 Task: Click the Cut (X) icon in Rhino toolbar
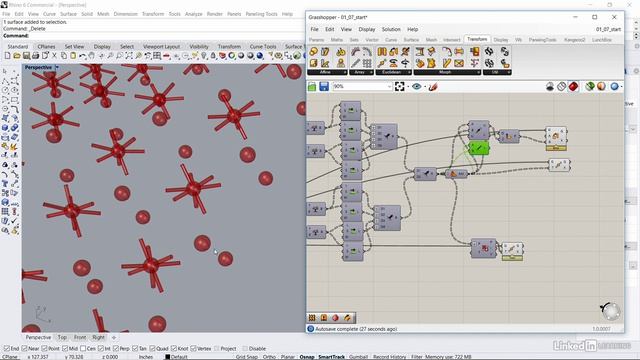coord(55,56)
